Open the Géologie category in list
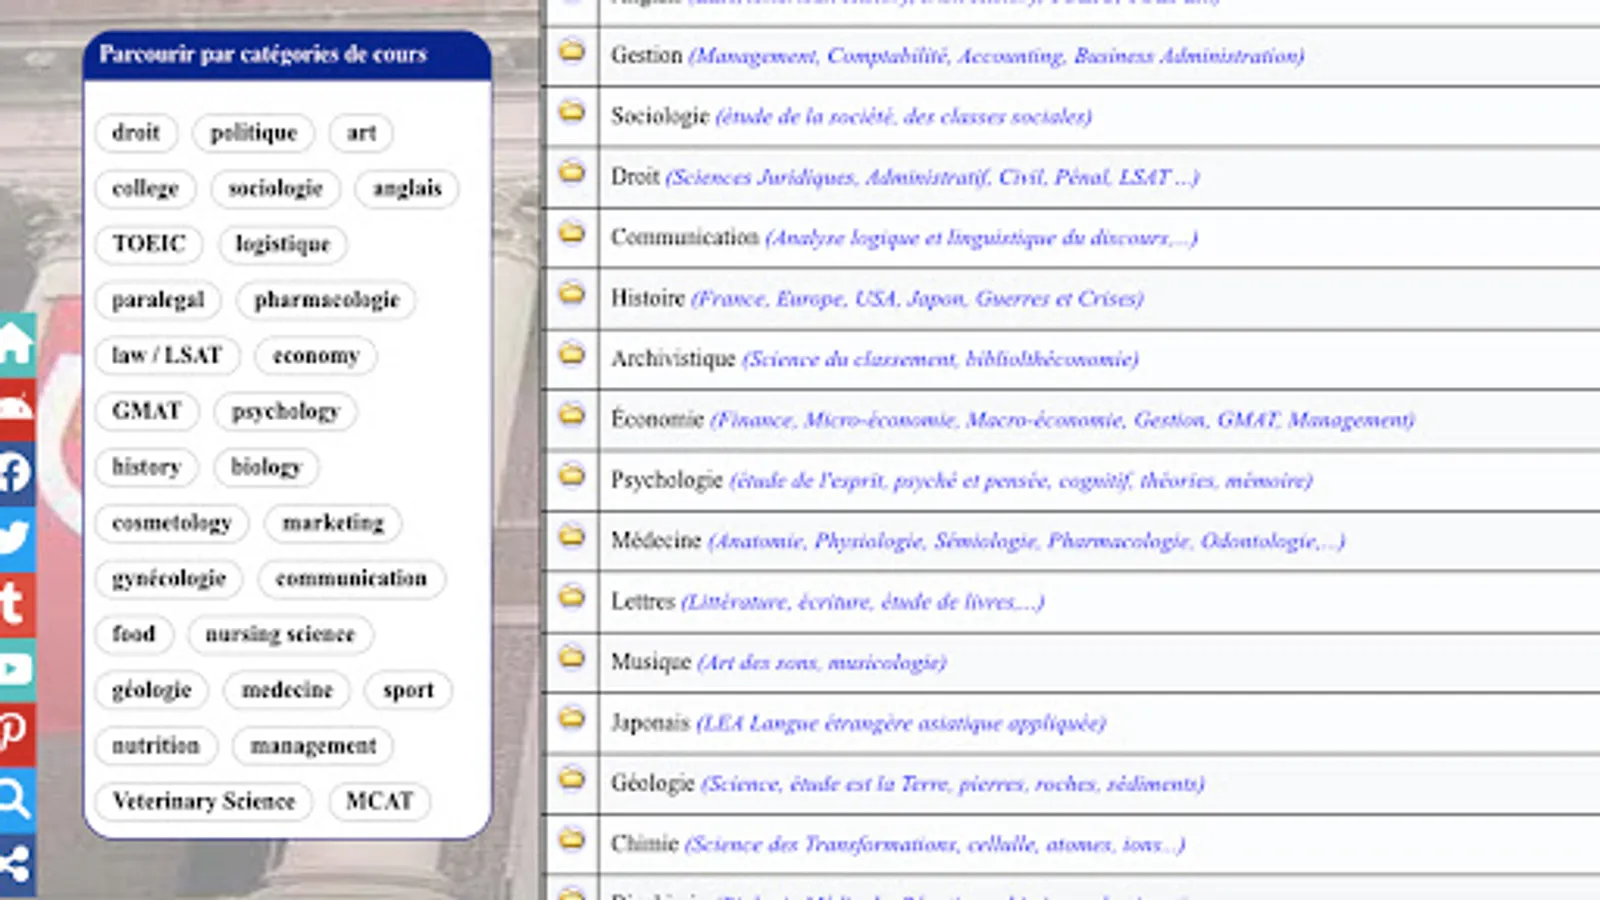Image resolution: width=1600 pixels, height=900 pixels. click(x=652, y=783)
